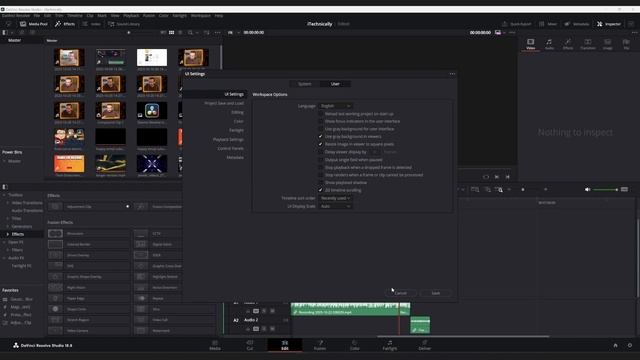
Task: Go to Media page
Action: pos(215,345)
